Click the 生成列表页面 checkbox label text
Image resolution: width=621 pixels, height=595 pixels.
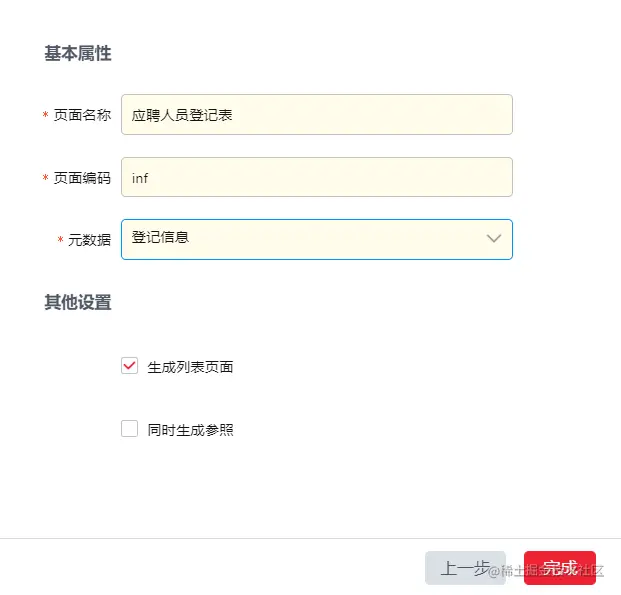click(x=190, y=367)
